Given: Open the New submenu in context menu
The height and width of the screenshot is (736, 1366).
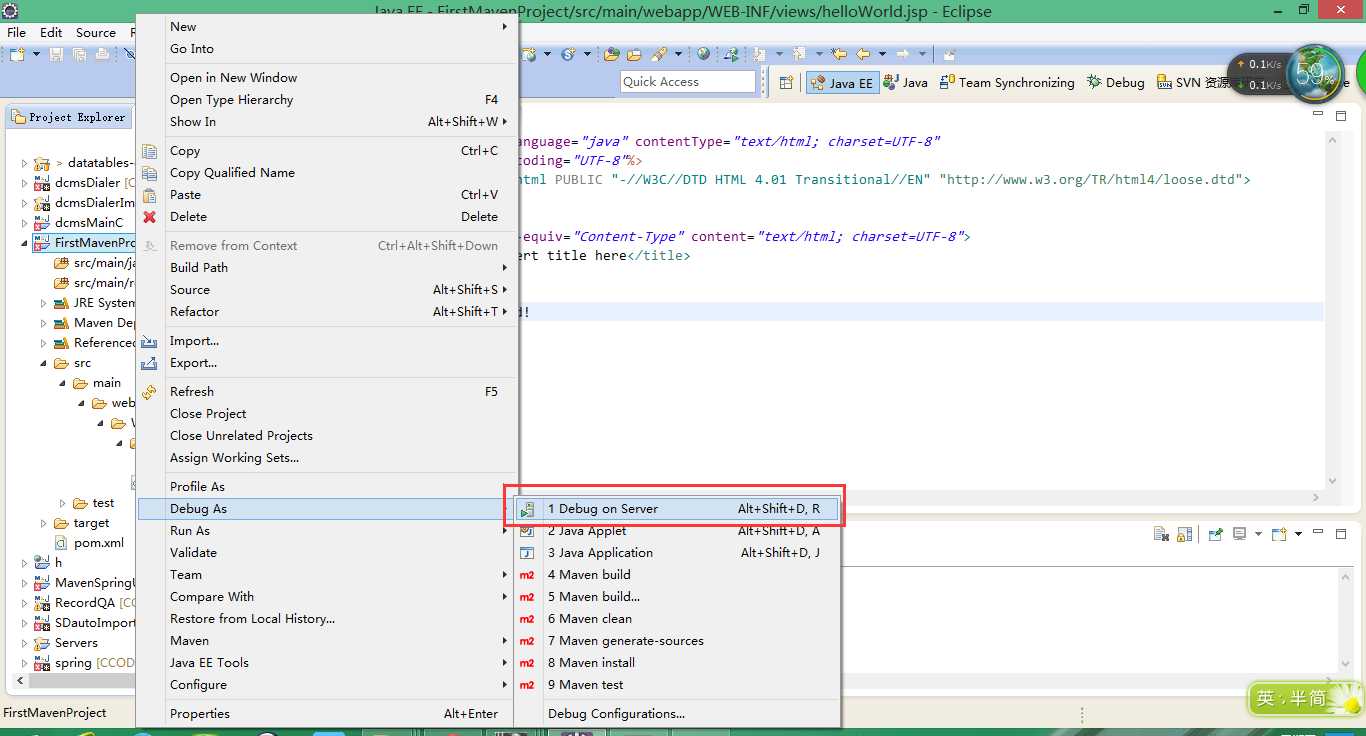Looking at the screenshot, I should coord(327,27).
